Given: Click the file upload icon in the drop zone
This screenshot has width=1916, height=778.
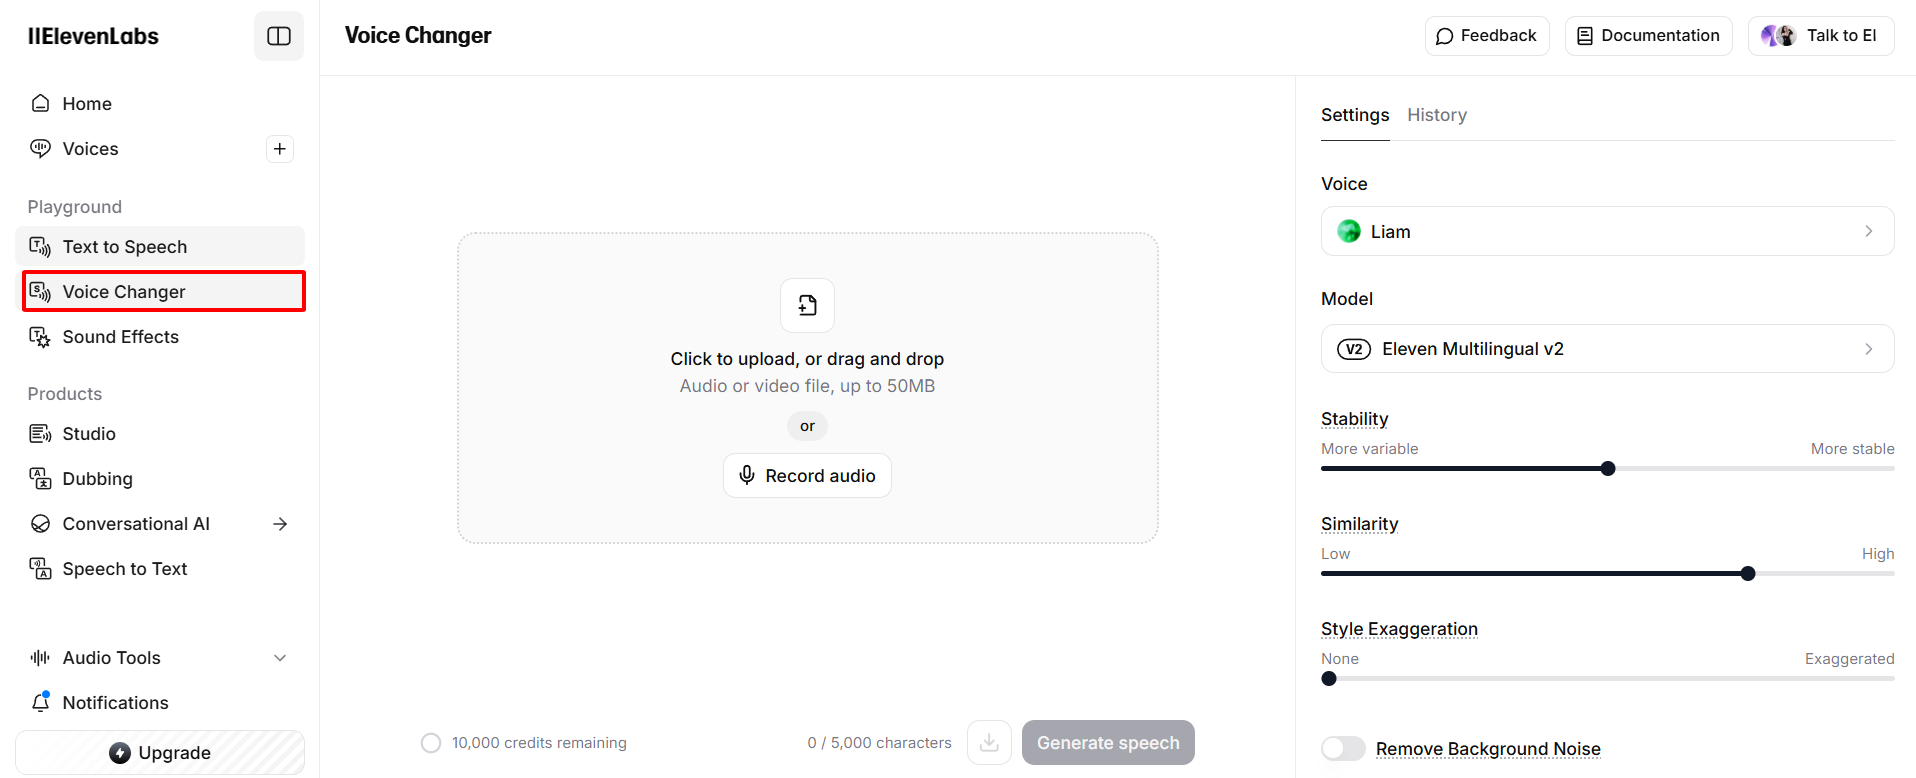Looking at the screenshot, I should point(807,305).
